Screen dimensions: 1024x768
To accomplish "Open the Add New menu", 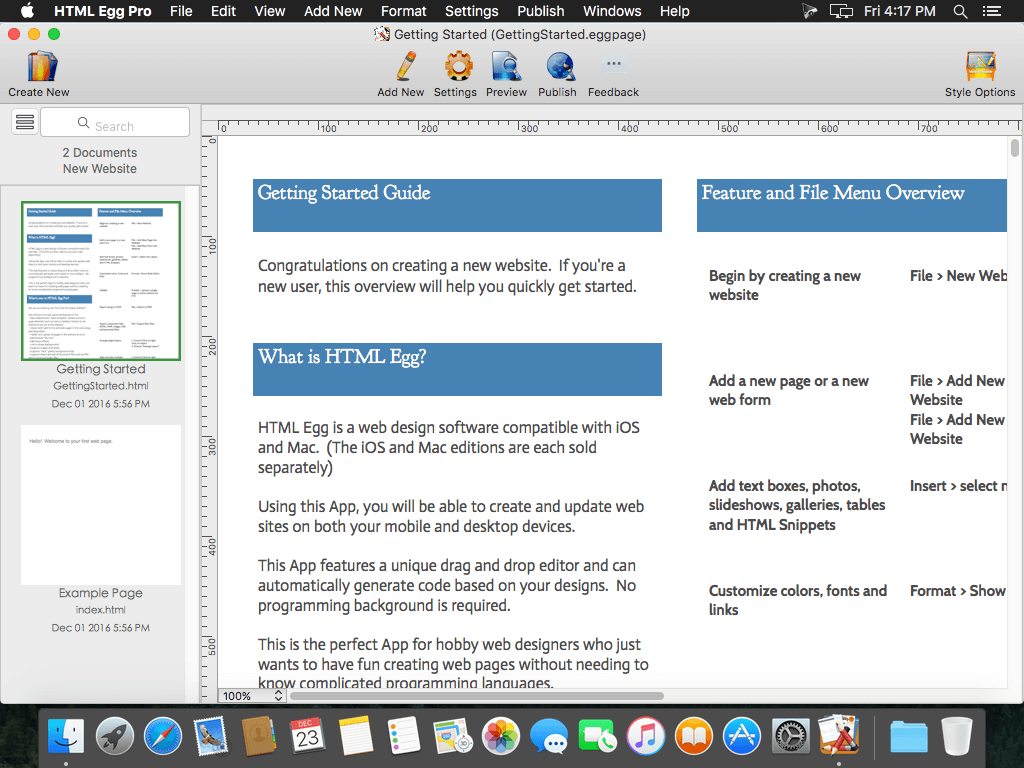I will [x=333, y=11].
